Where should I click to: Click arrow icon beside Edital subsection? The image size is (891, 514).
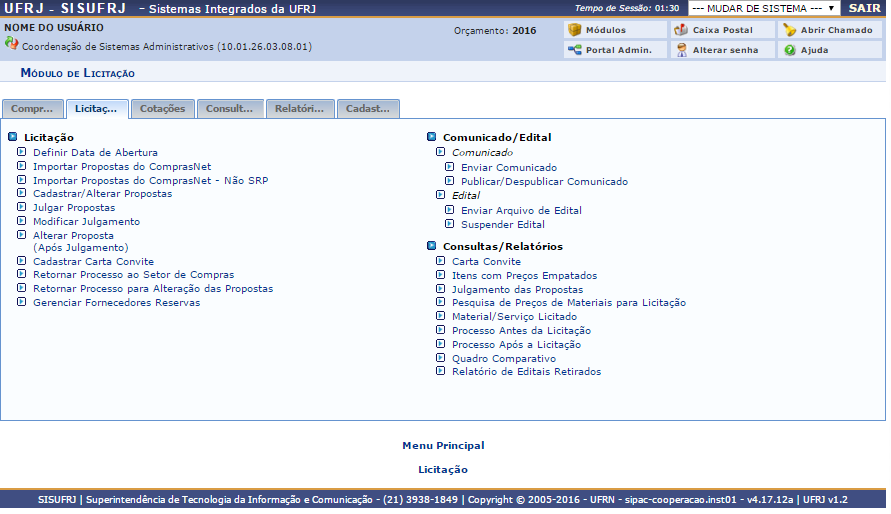(440, 195)
